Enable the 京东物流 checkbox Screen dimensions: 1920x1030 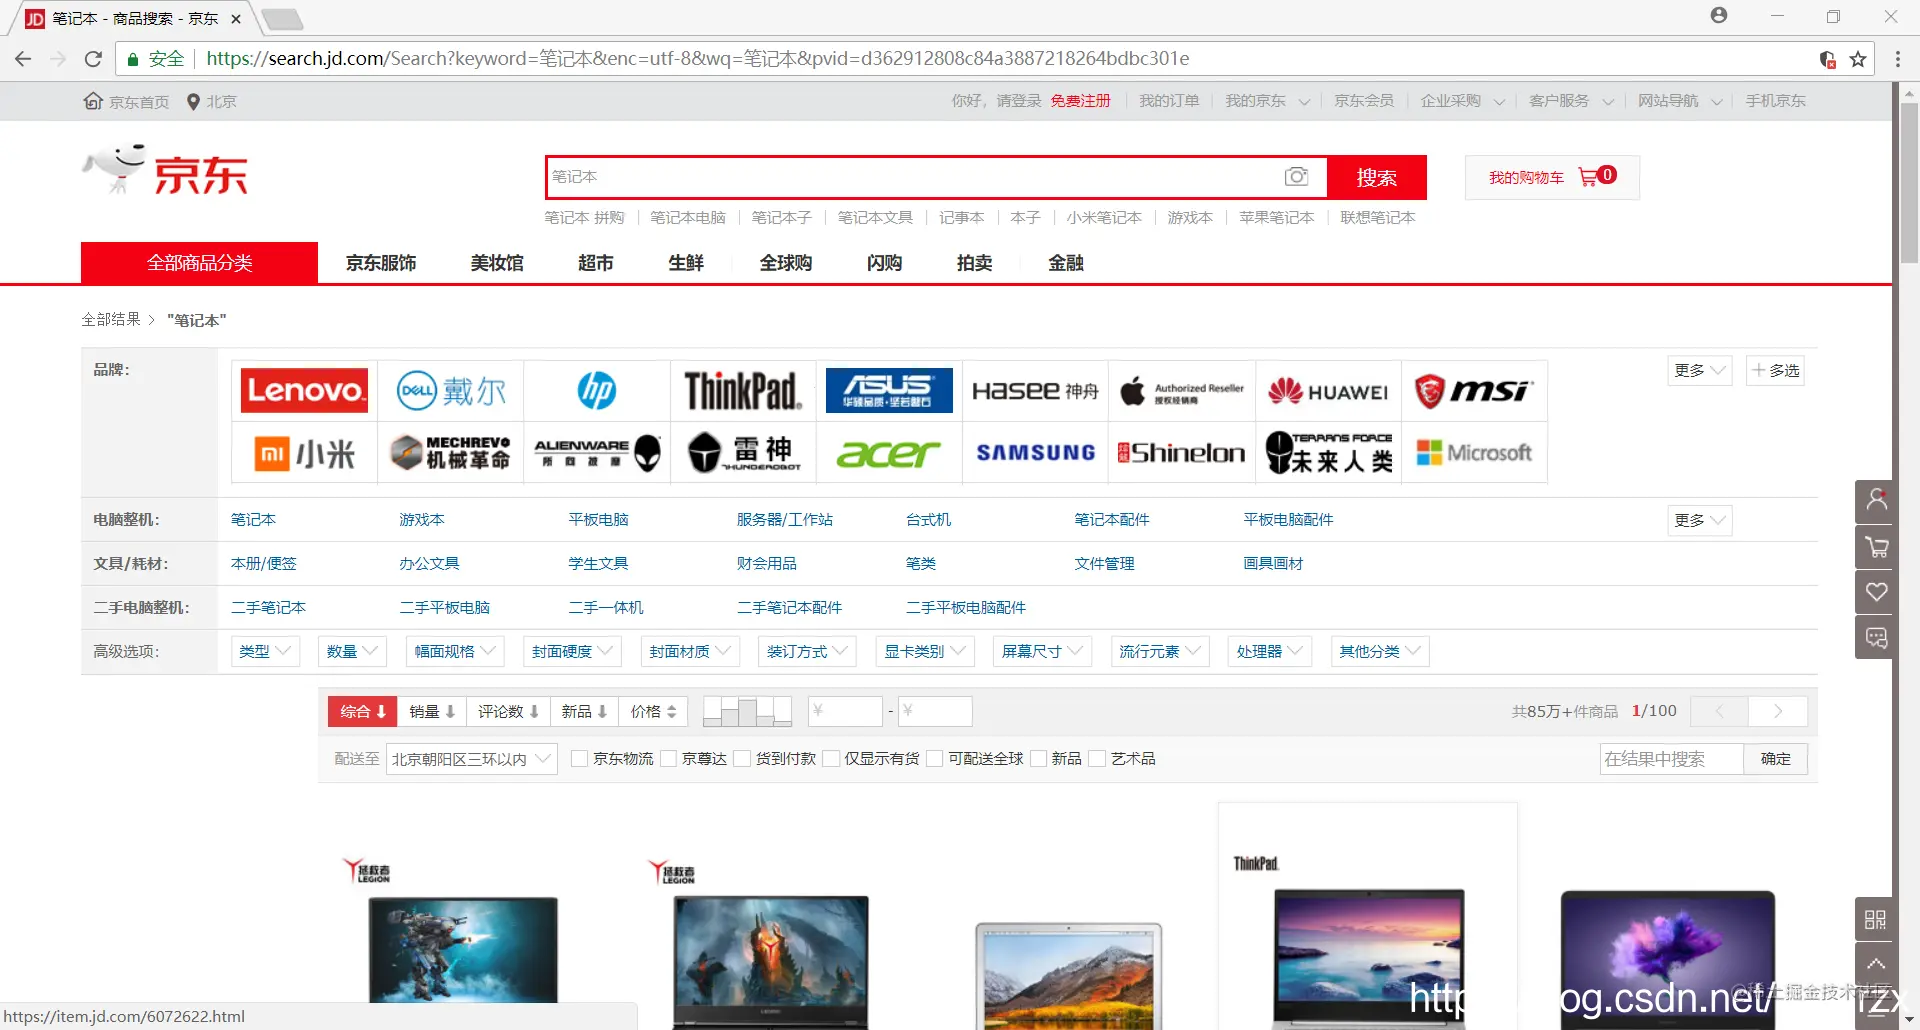point(579,759)
